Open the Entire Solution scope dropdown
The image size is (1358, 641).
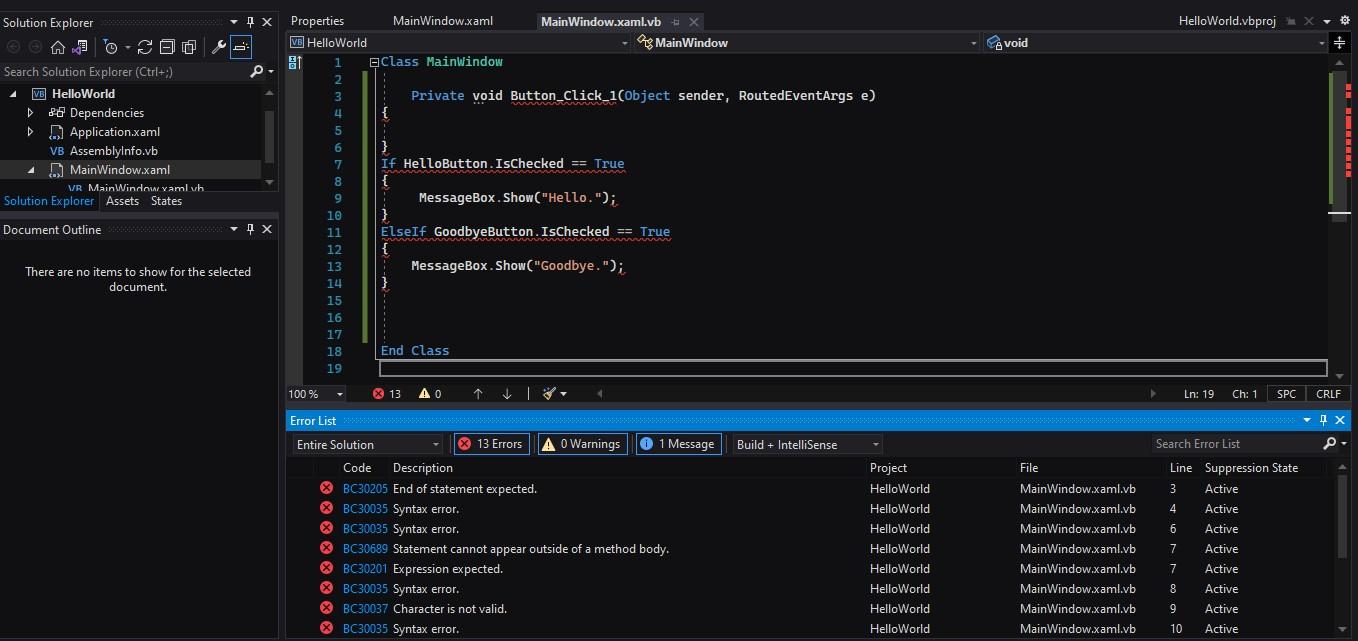pos(366,443)
